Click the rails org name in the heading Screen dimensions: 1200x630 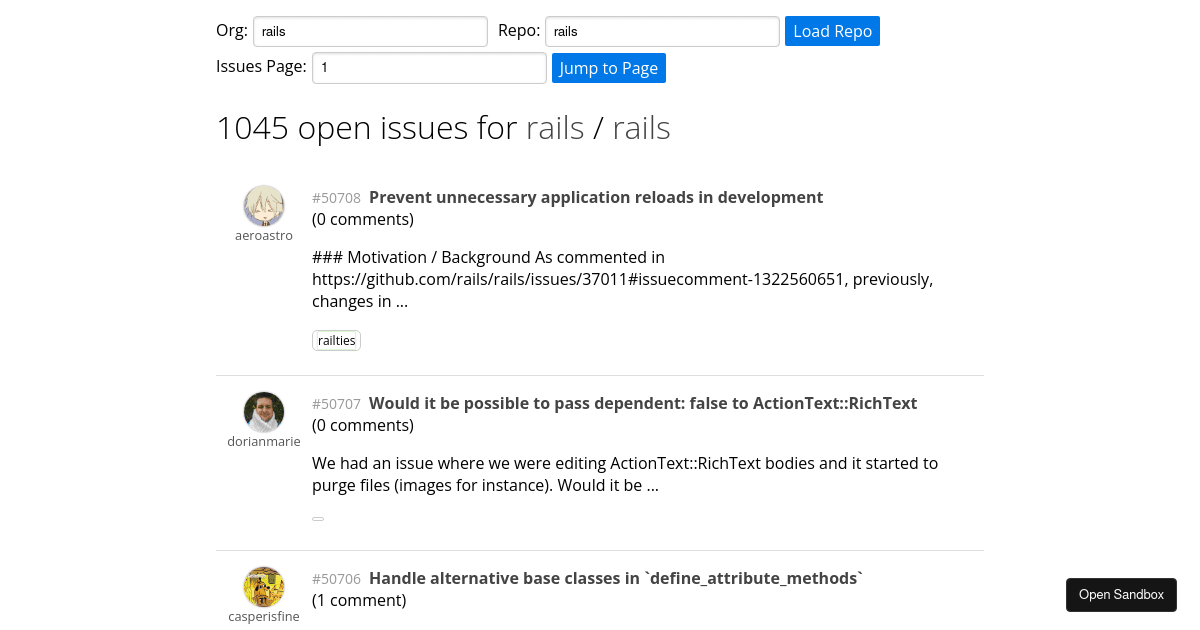[x=555, y=127]
